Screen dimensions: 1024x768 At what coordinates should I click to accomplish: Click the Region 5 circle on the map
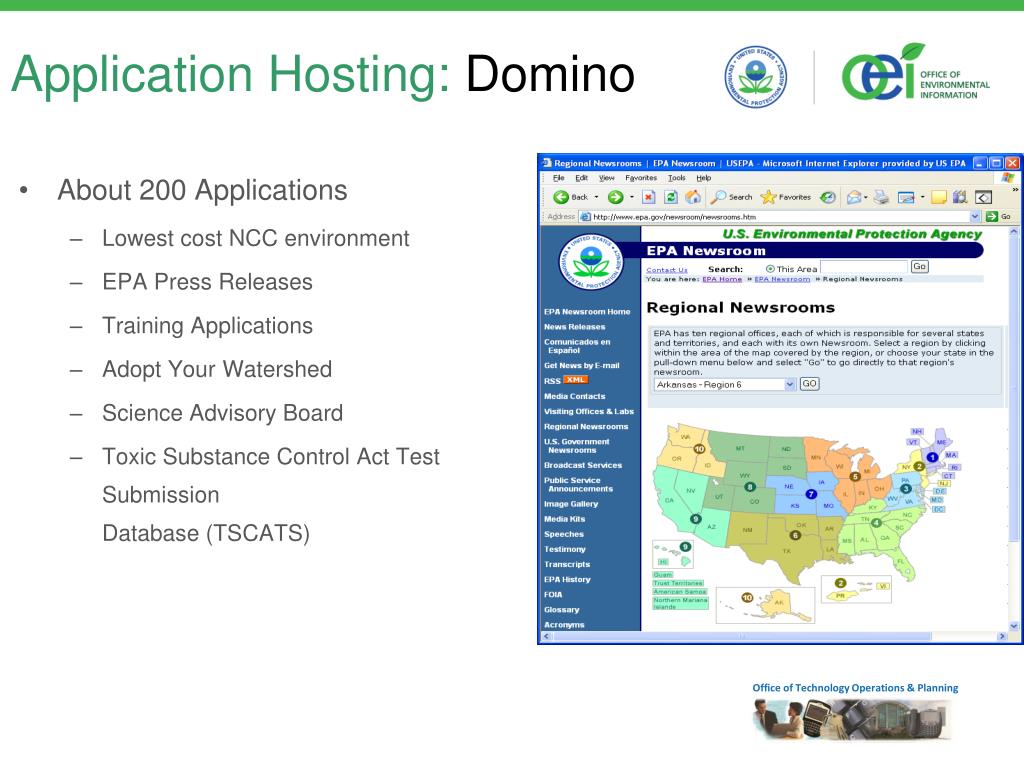pyautogui.click(x=855, y=477)
